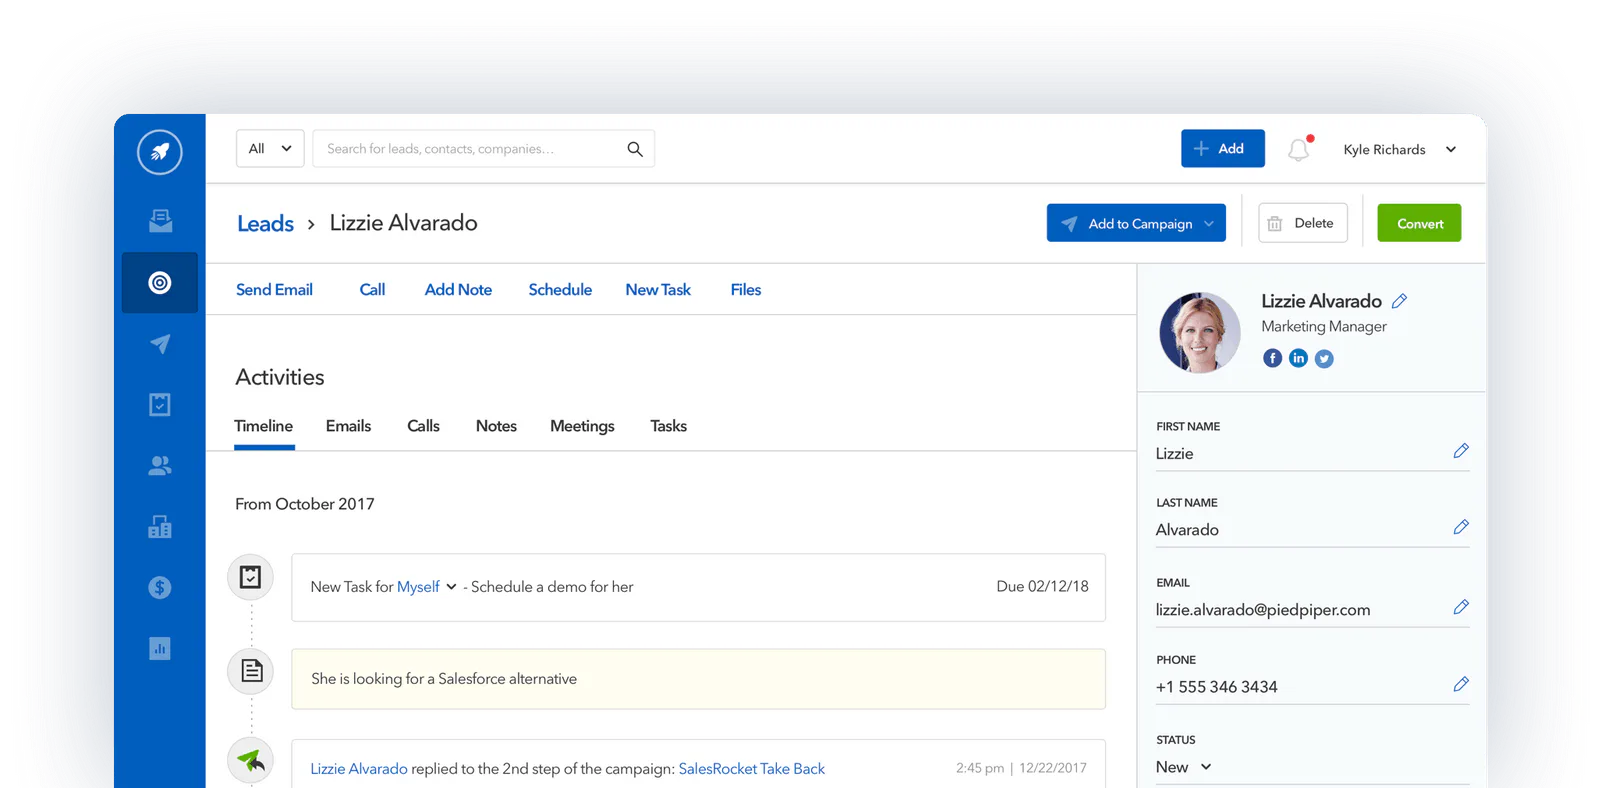Expand Add to Campaign dropdown arrow
The image size is (1600, 788).
[x=1209, y=224]
